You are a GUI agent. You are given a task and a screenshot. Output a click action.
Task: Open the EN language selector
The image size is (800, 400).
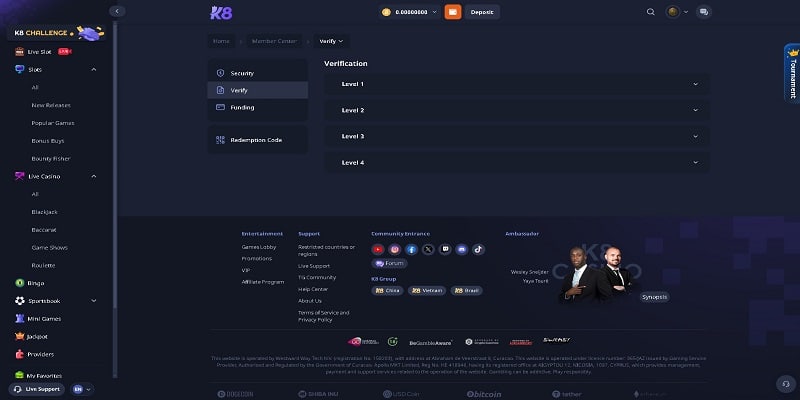coord(82,389)
